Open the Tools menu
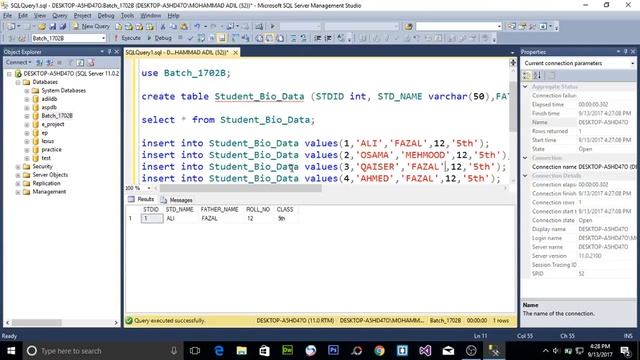Viewport: 640px width, 360px height. 127,16
